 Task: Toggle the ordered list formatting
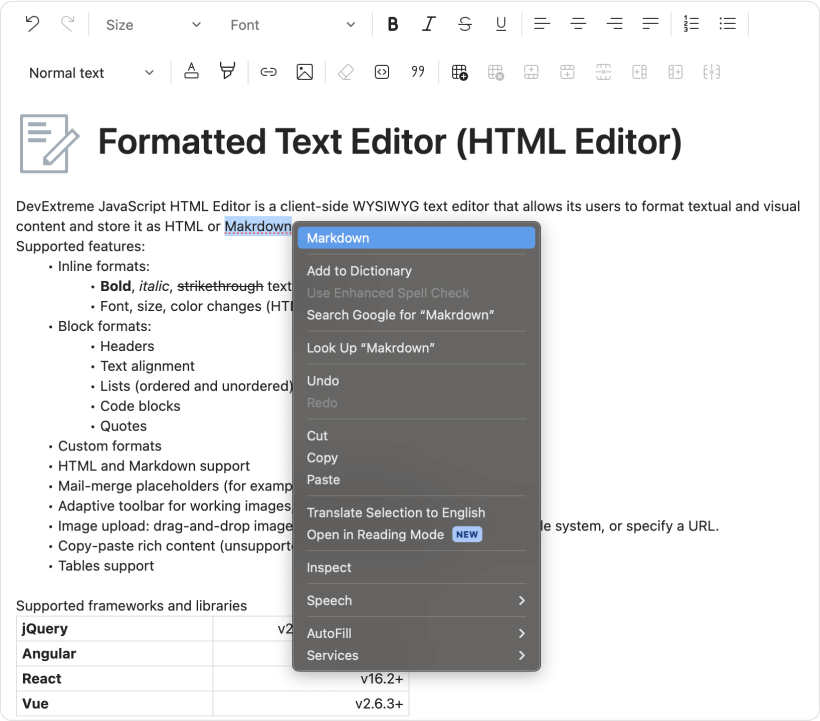[x=691, y=23]
